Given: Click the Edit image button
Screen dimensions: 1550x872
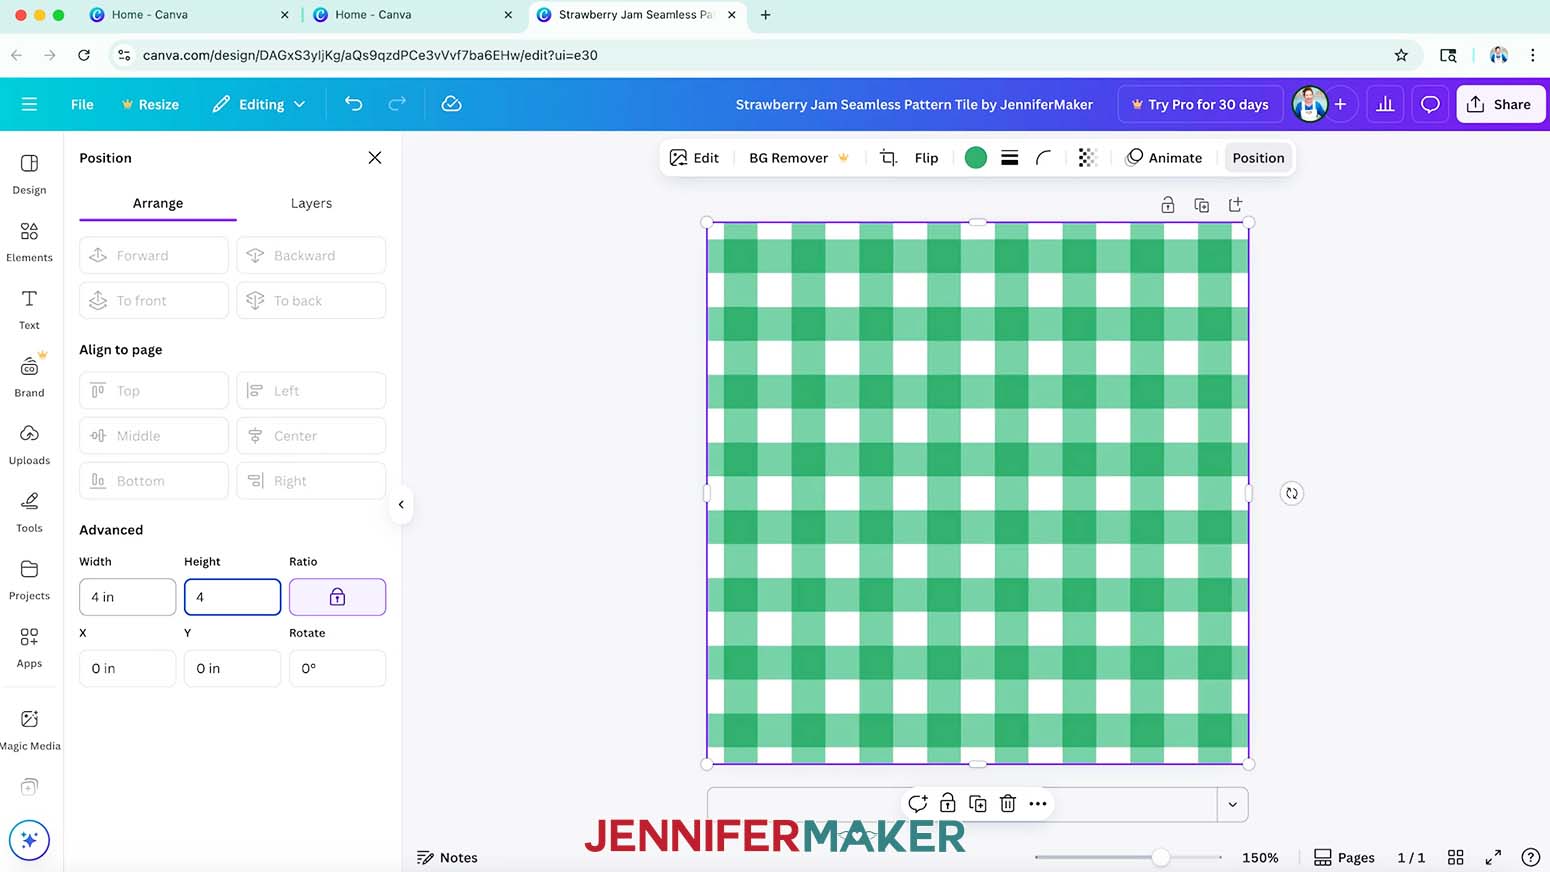Looking at the screenshot, I should (x=694, y=158).
